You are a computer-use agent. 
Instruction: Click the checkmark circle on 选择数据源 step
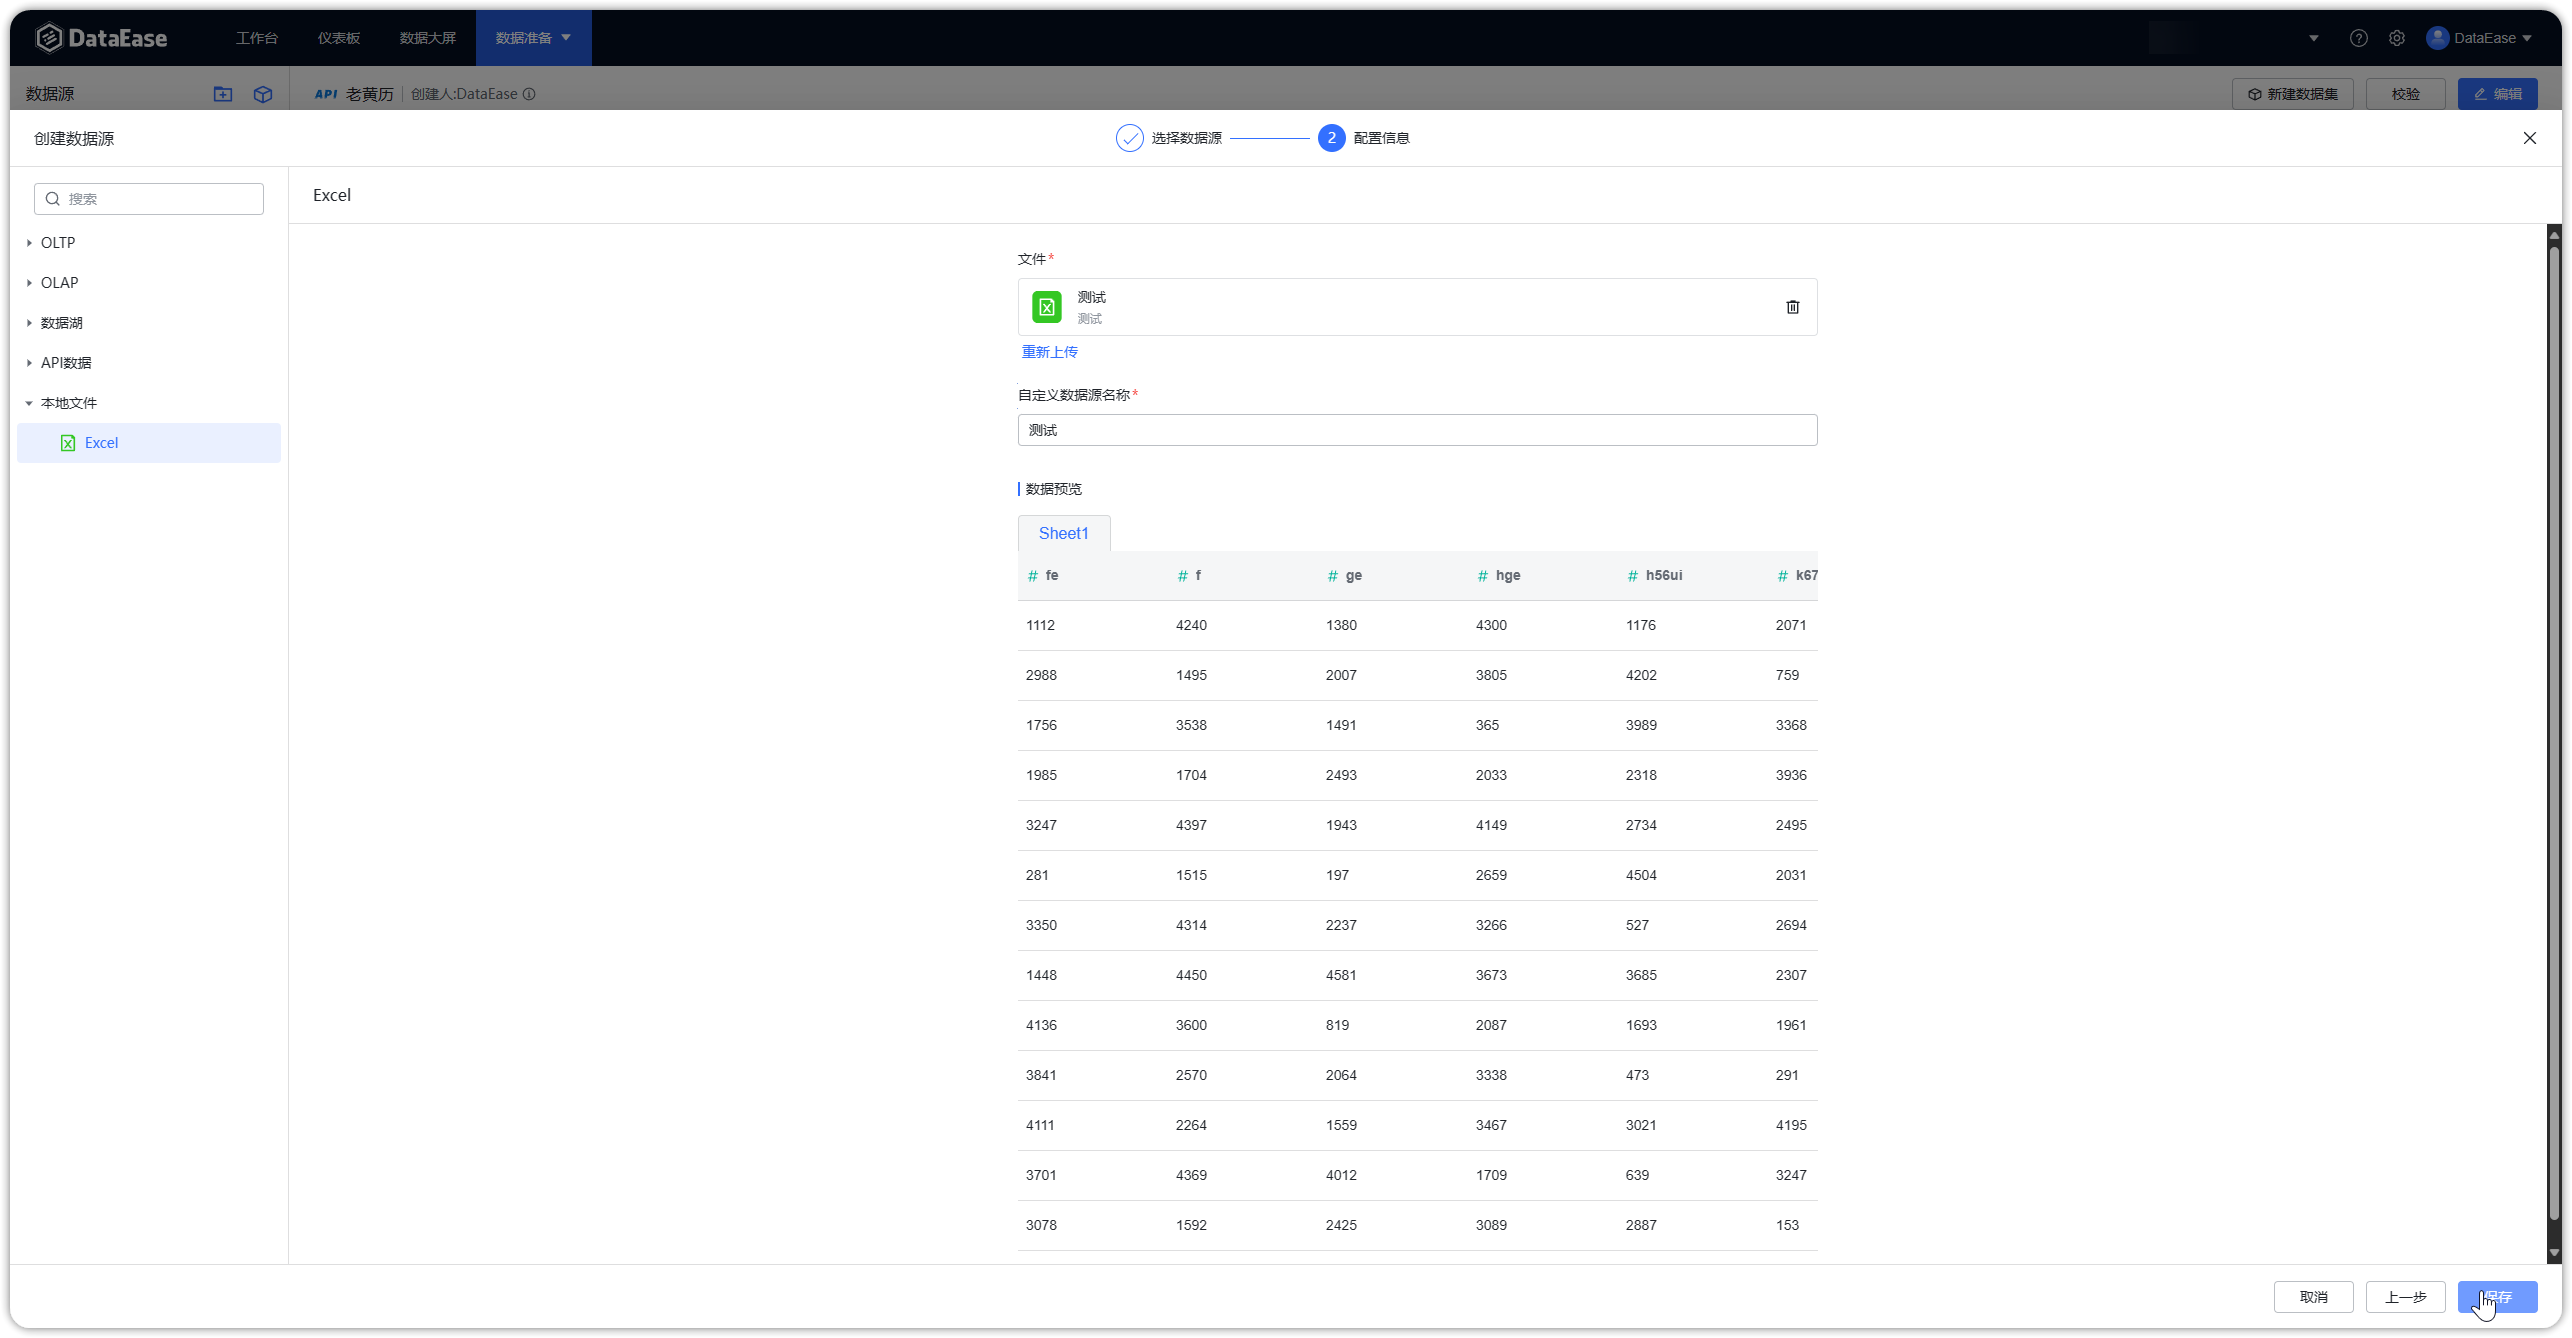tap(1129, 137)
